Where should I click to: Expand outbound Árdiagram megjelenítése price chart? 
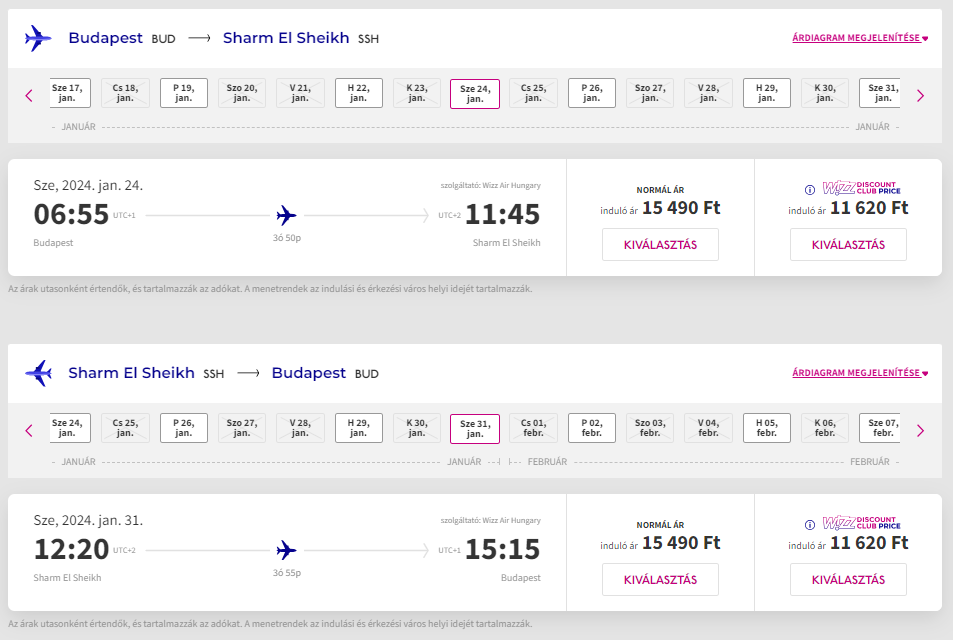point(860,39)
